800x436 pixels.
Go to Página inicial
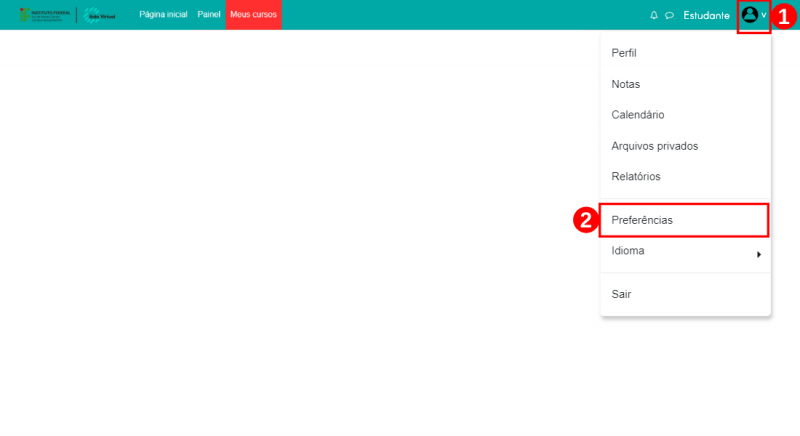pos(163,14)
